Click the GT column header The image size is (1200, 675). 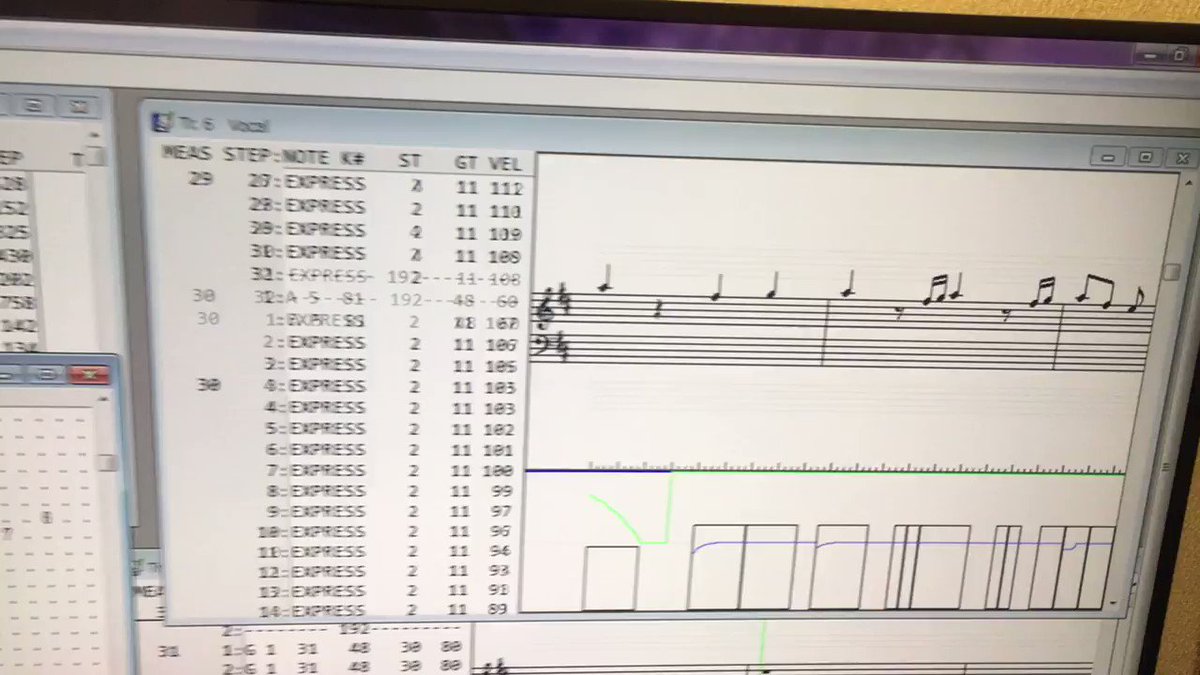[466, 161]
